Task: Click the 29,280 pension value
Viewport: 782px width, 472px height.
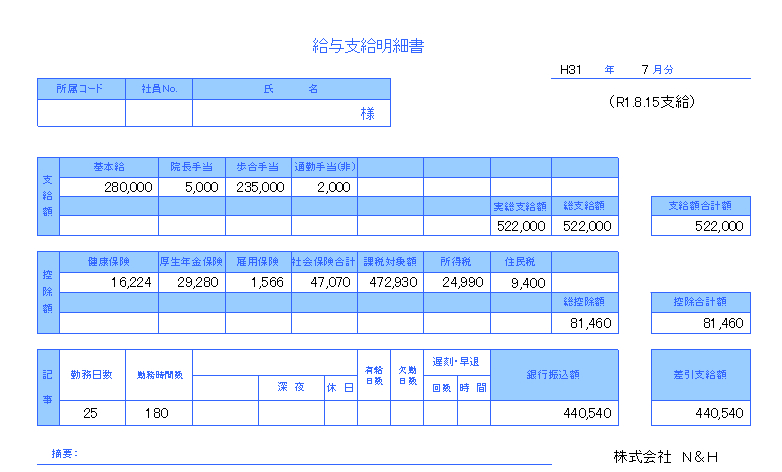Action: 197,282
